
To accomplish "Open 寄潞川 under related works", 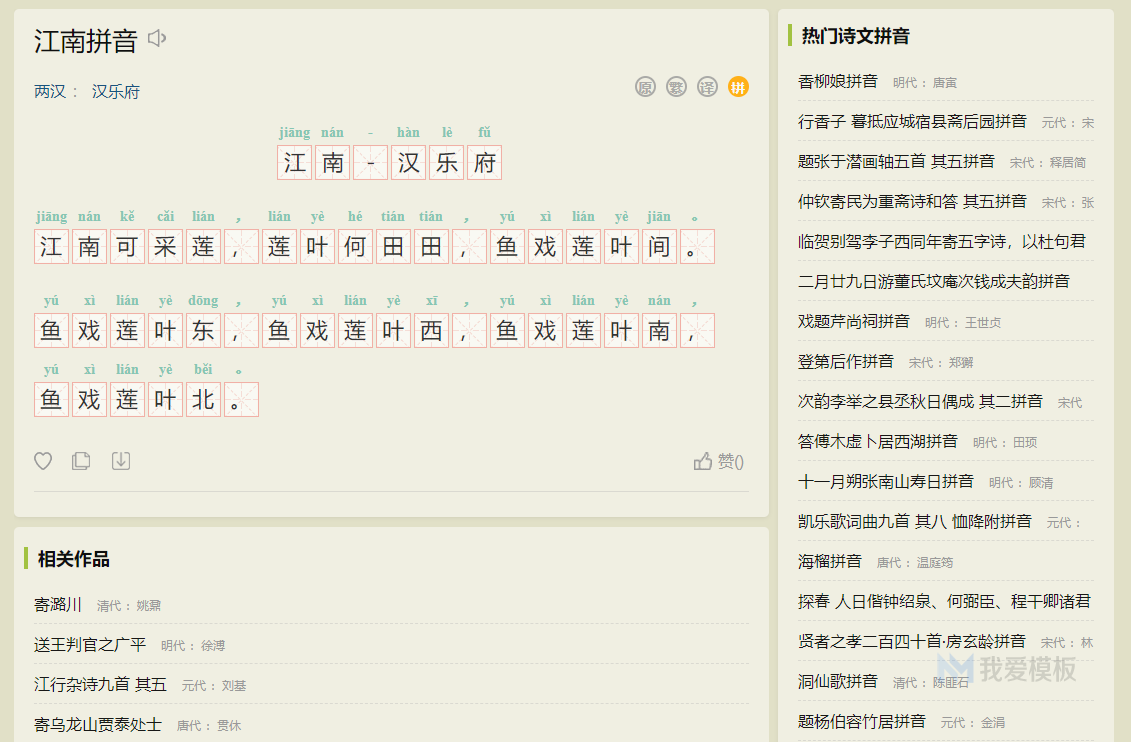I will (x=58, y=605).
